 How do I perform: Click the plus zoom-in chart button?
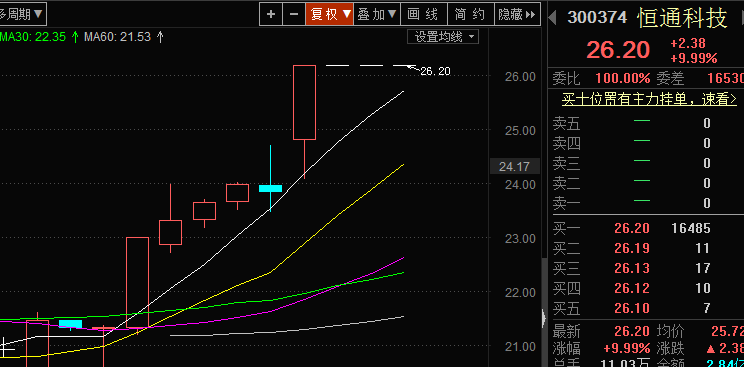[x=271, y=14]
